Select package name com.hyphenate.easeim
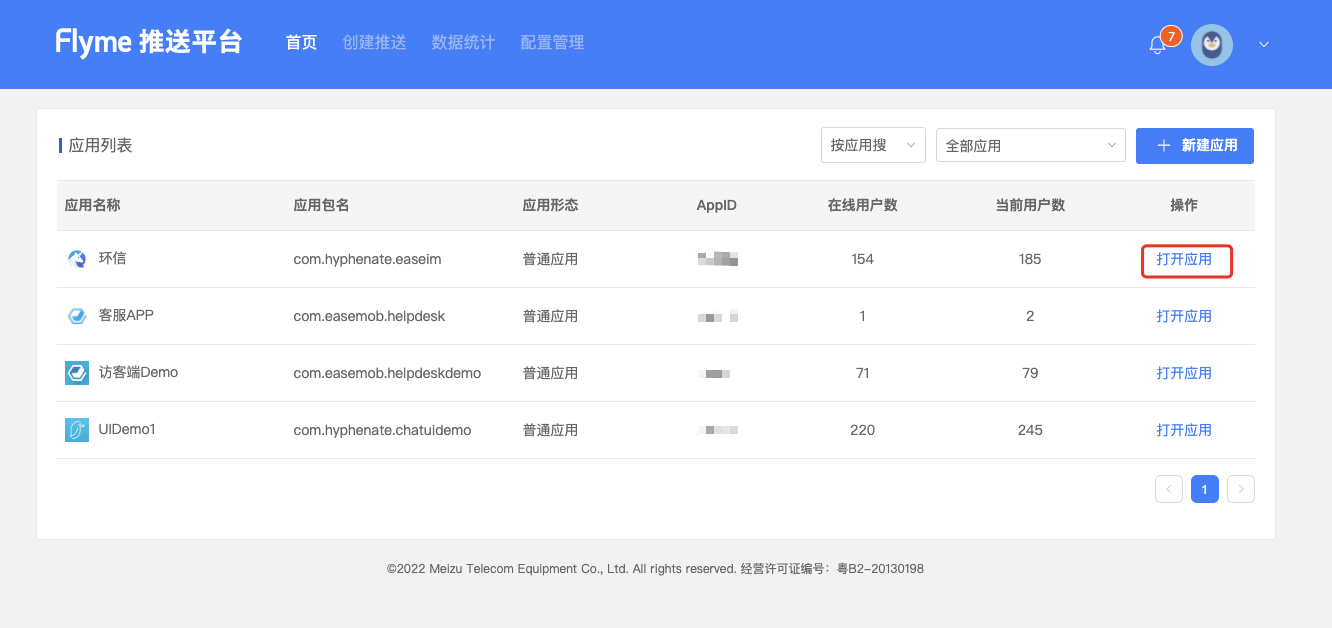This screenshot has height=628, width=1332. point(367,259)
